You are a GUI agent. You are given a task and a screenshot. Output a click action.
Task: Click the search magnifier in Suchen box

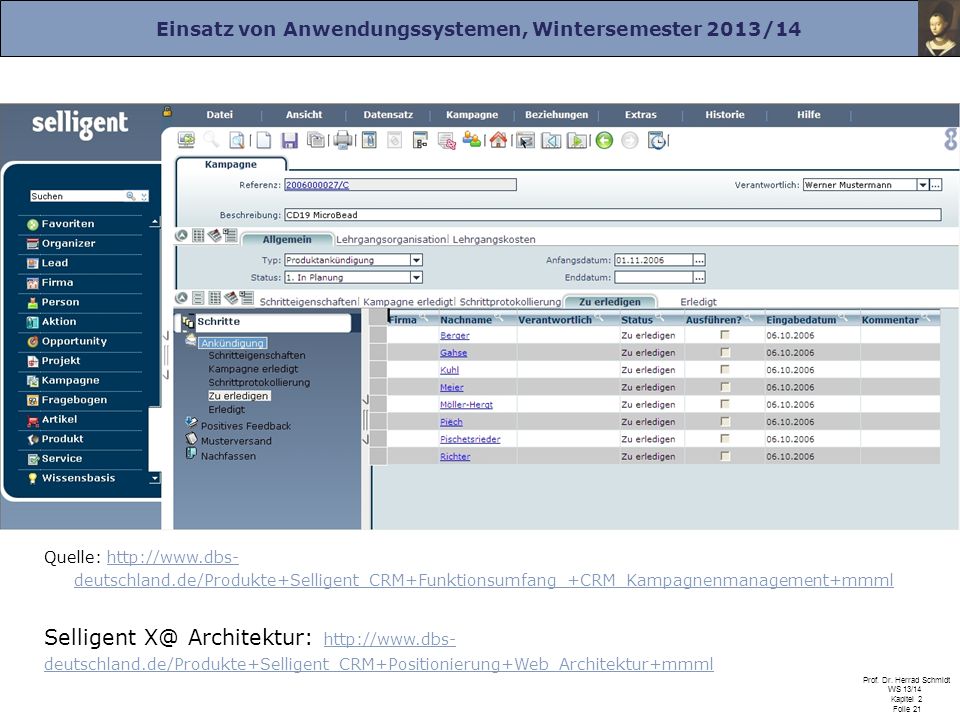pos(130,196)
